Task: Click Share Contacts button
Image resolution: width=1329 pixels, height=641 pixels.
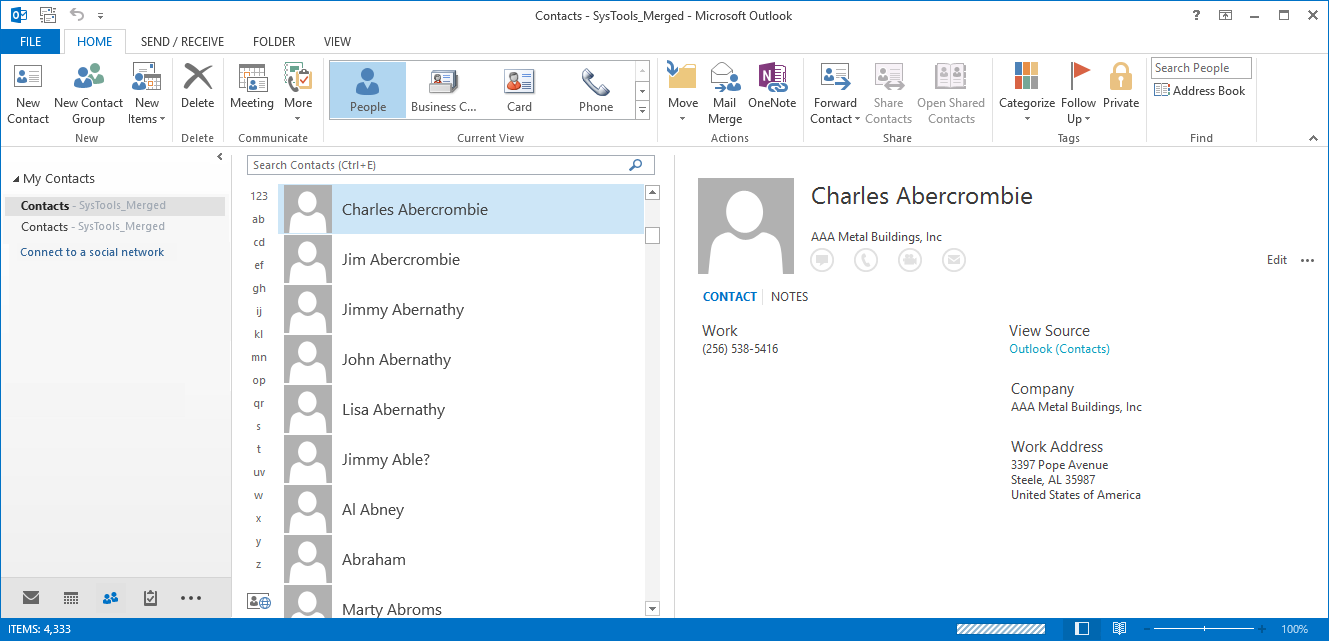Action: point(888,94)
